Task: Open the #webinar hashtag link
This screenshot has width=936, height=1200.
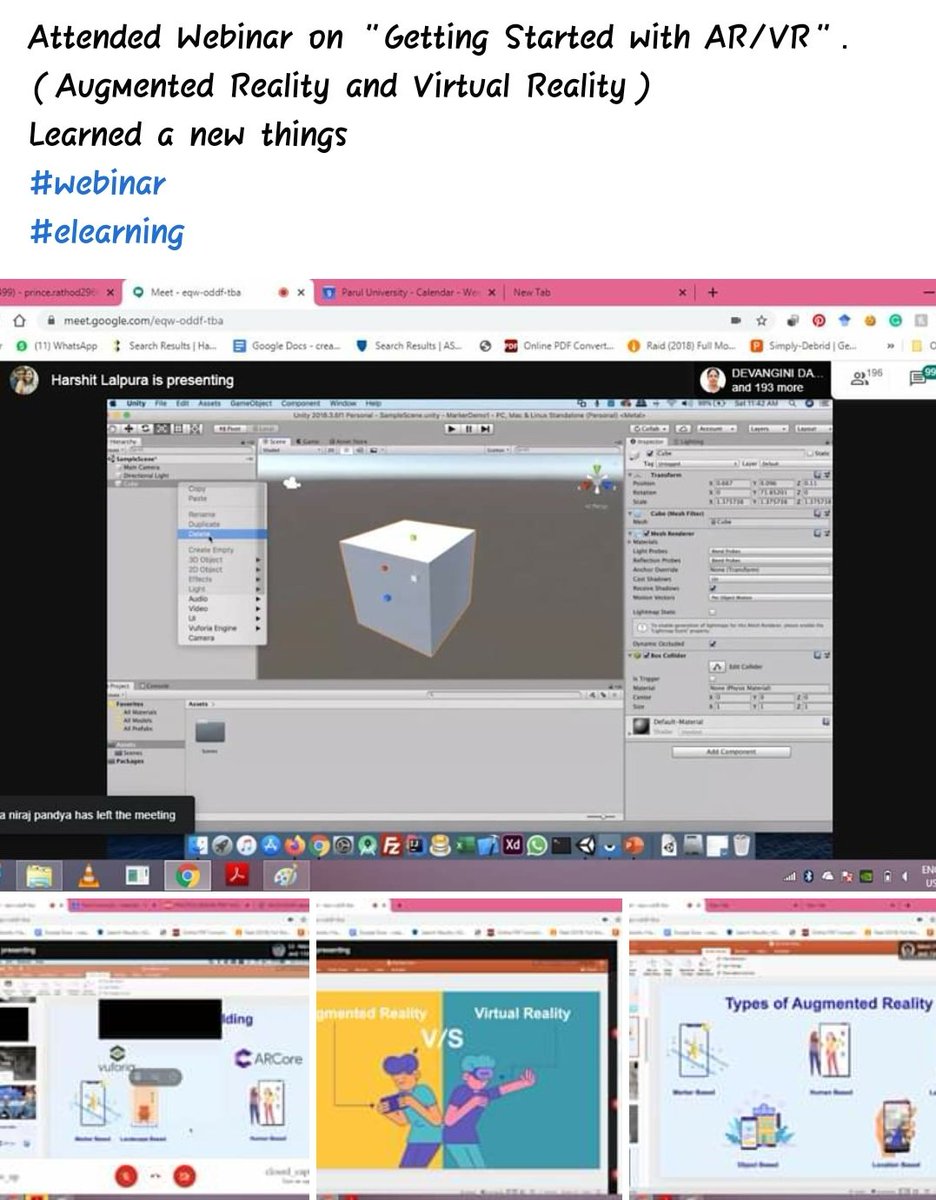Action: [98, 183]
